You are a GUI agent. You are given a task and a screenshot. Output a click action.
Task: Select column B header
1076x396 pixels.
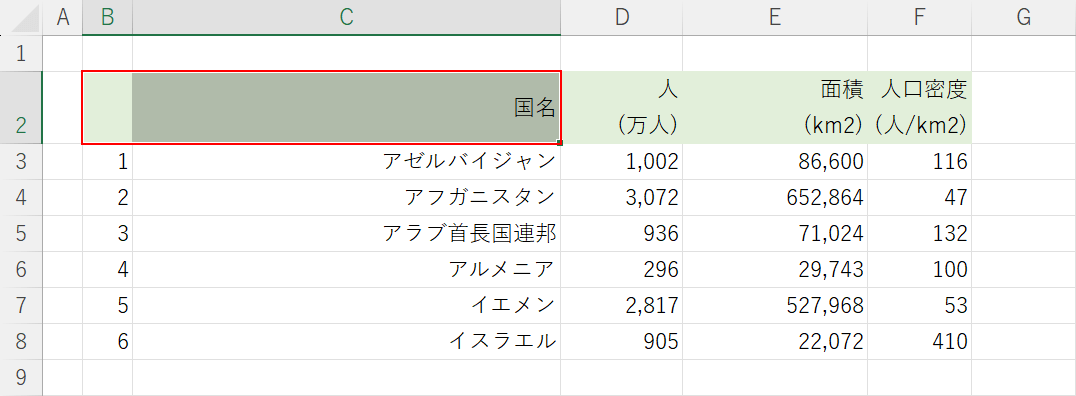click(x=108, y=18)
